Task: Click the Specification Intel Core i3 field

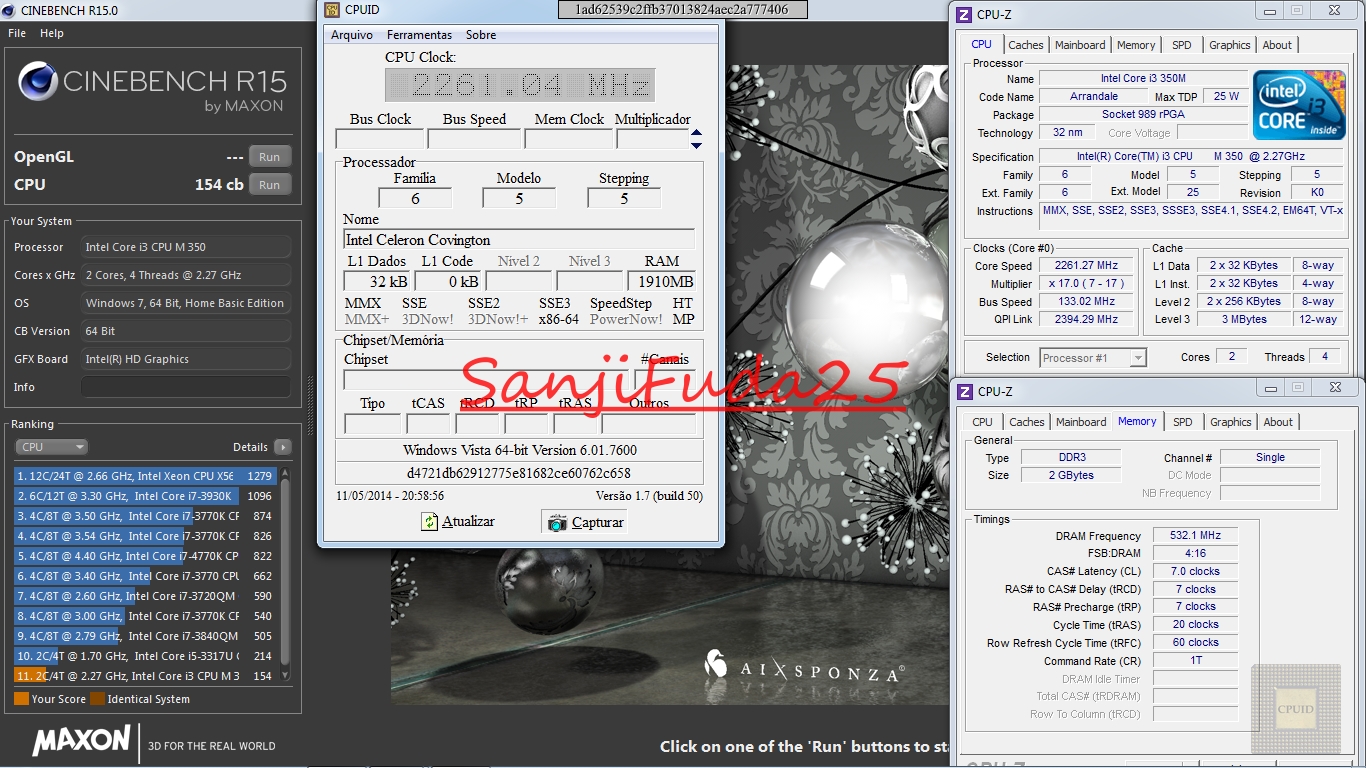Action: [1191, 157]
